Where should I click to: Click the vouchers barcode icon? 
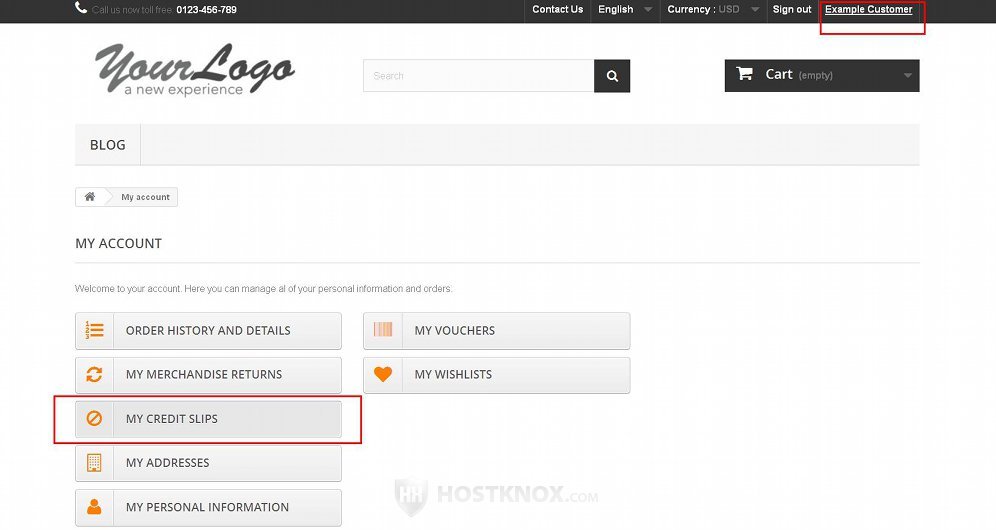[383, 330]
